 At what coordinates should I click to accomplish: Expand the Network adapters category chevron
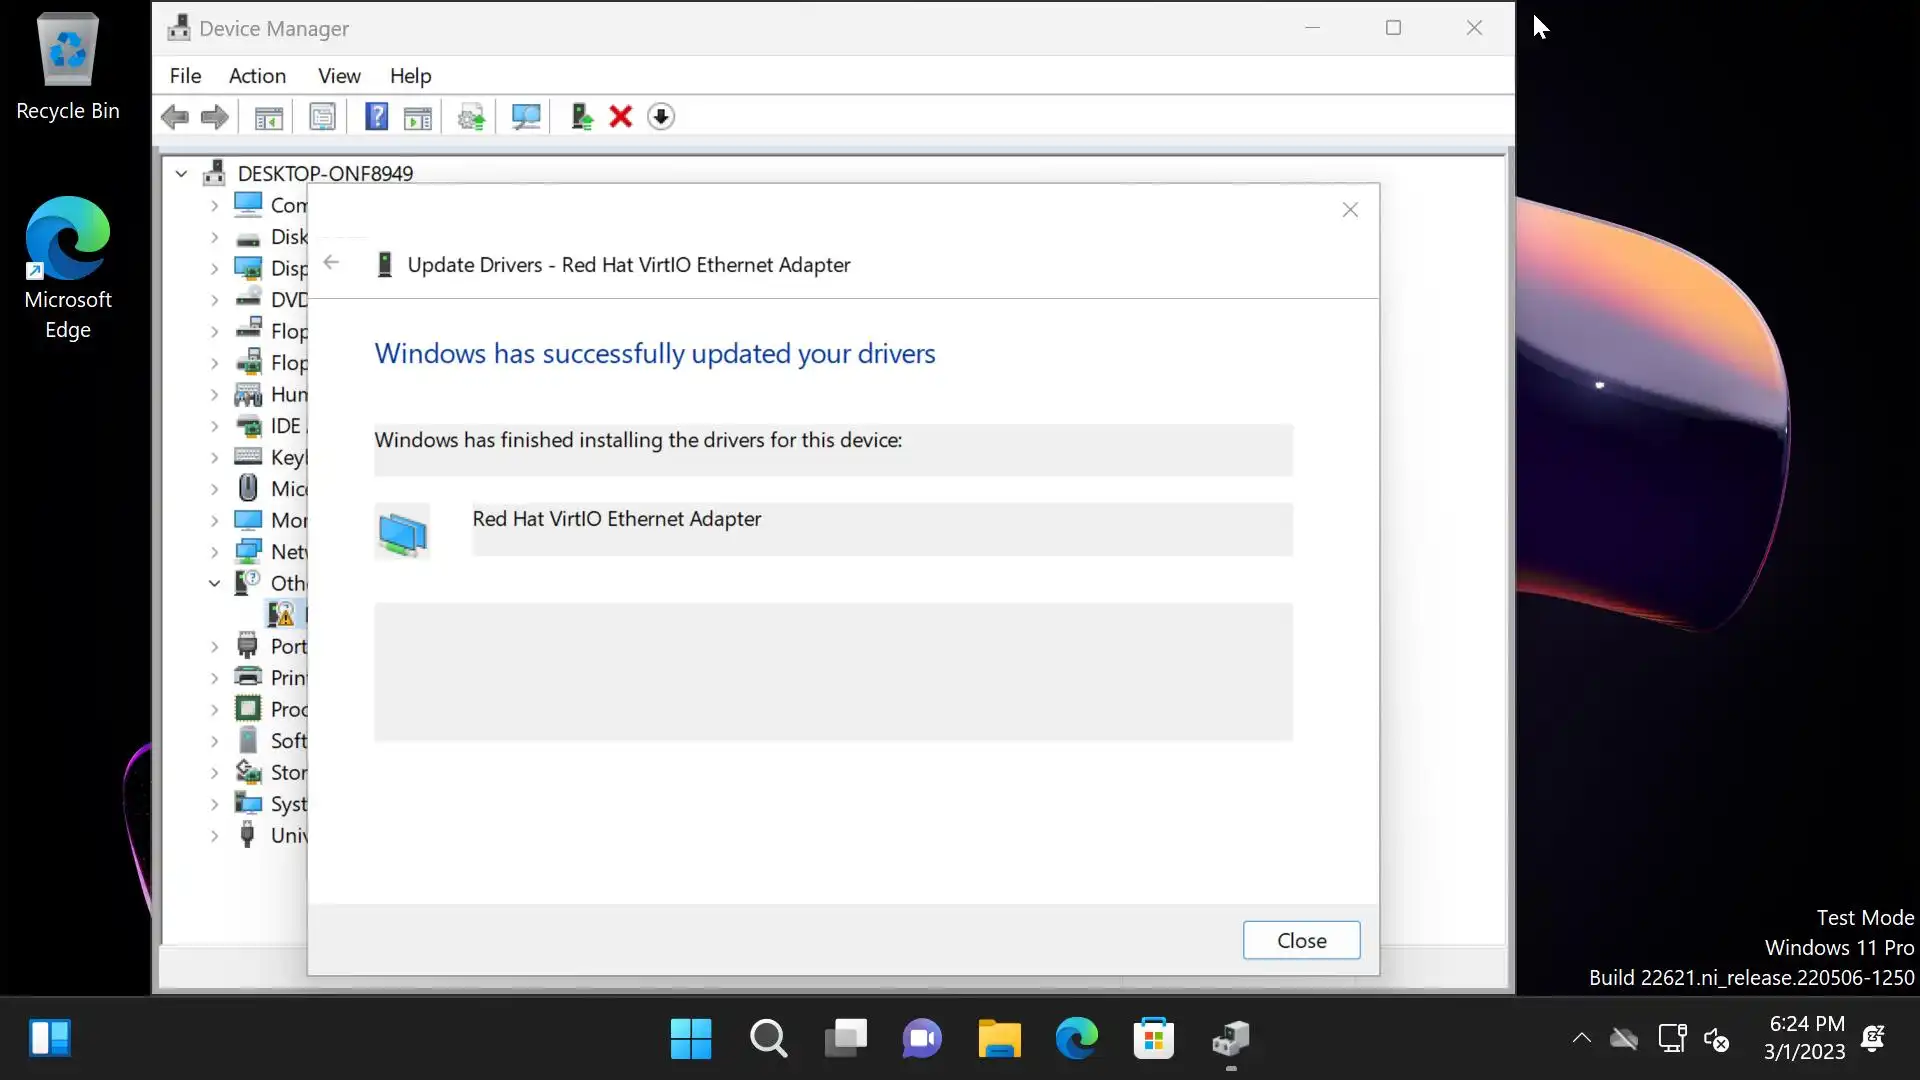coord(214,552)
